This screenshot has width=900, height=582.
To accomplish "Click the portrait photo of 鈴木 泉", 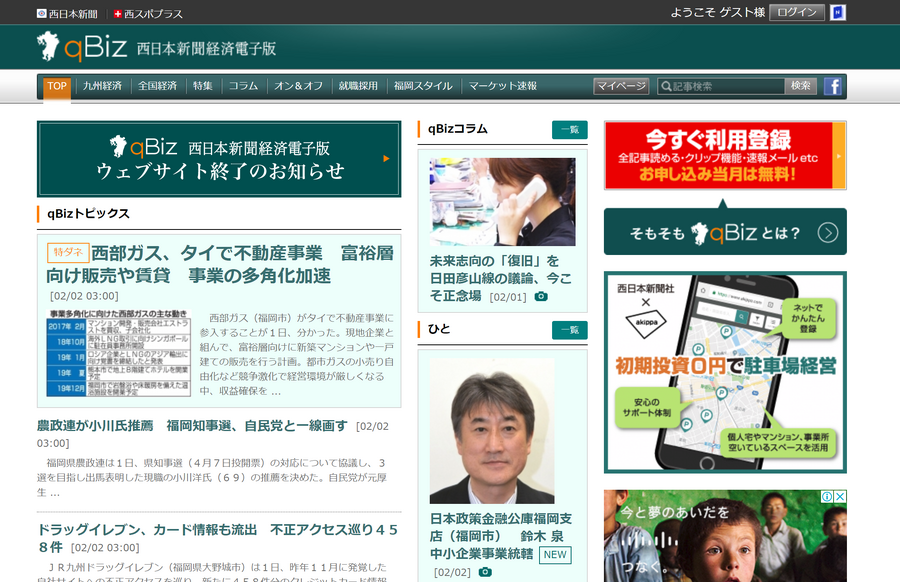I will click(492, 431).
